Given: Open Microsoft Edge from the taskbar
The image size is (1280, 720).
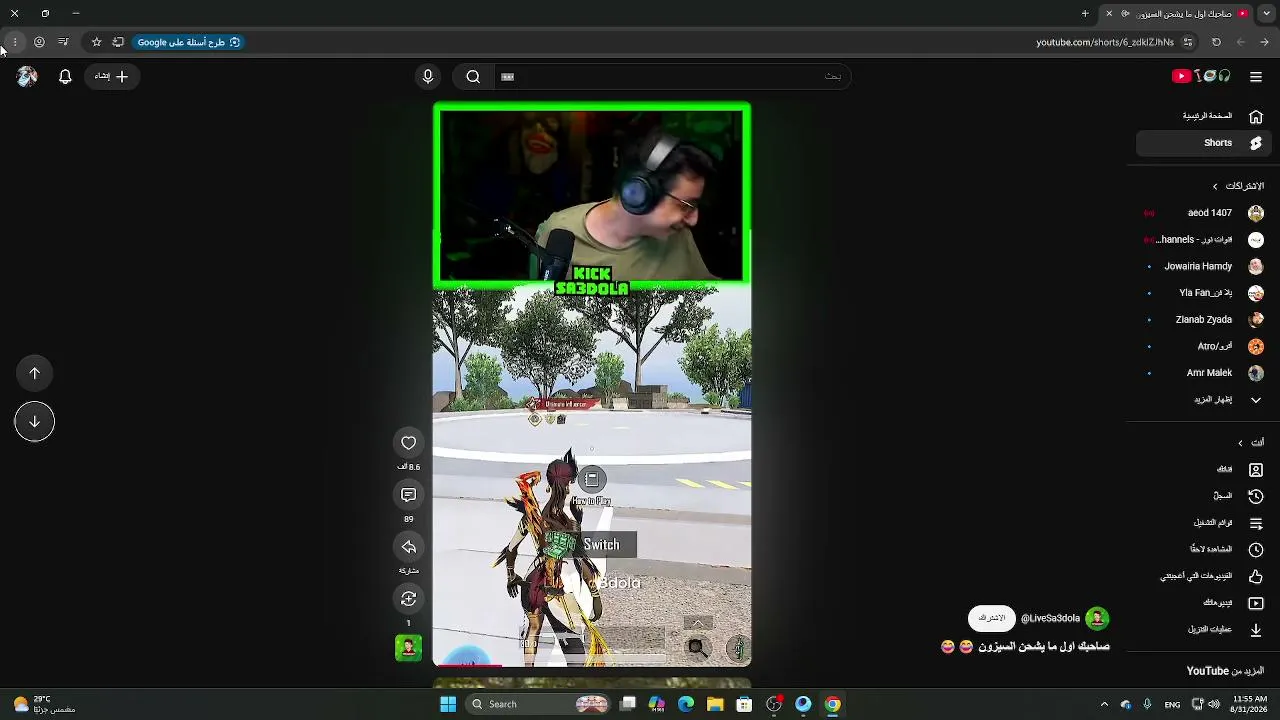Looking at the screenshot, I should 686,704.
